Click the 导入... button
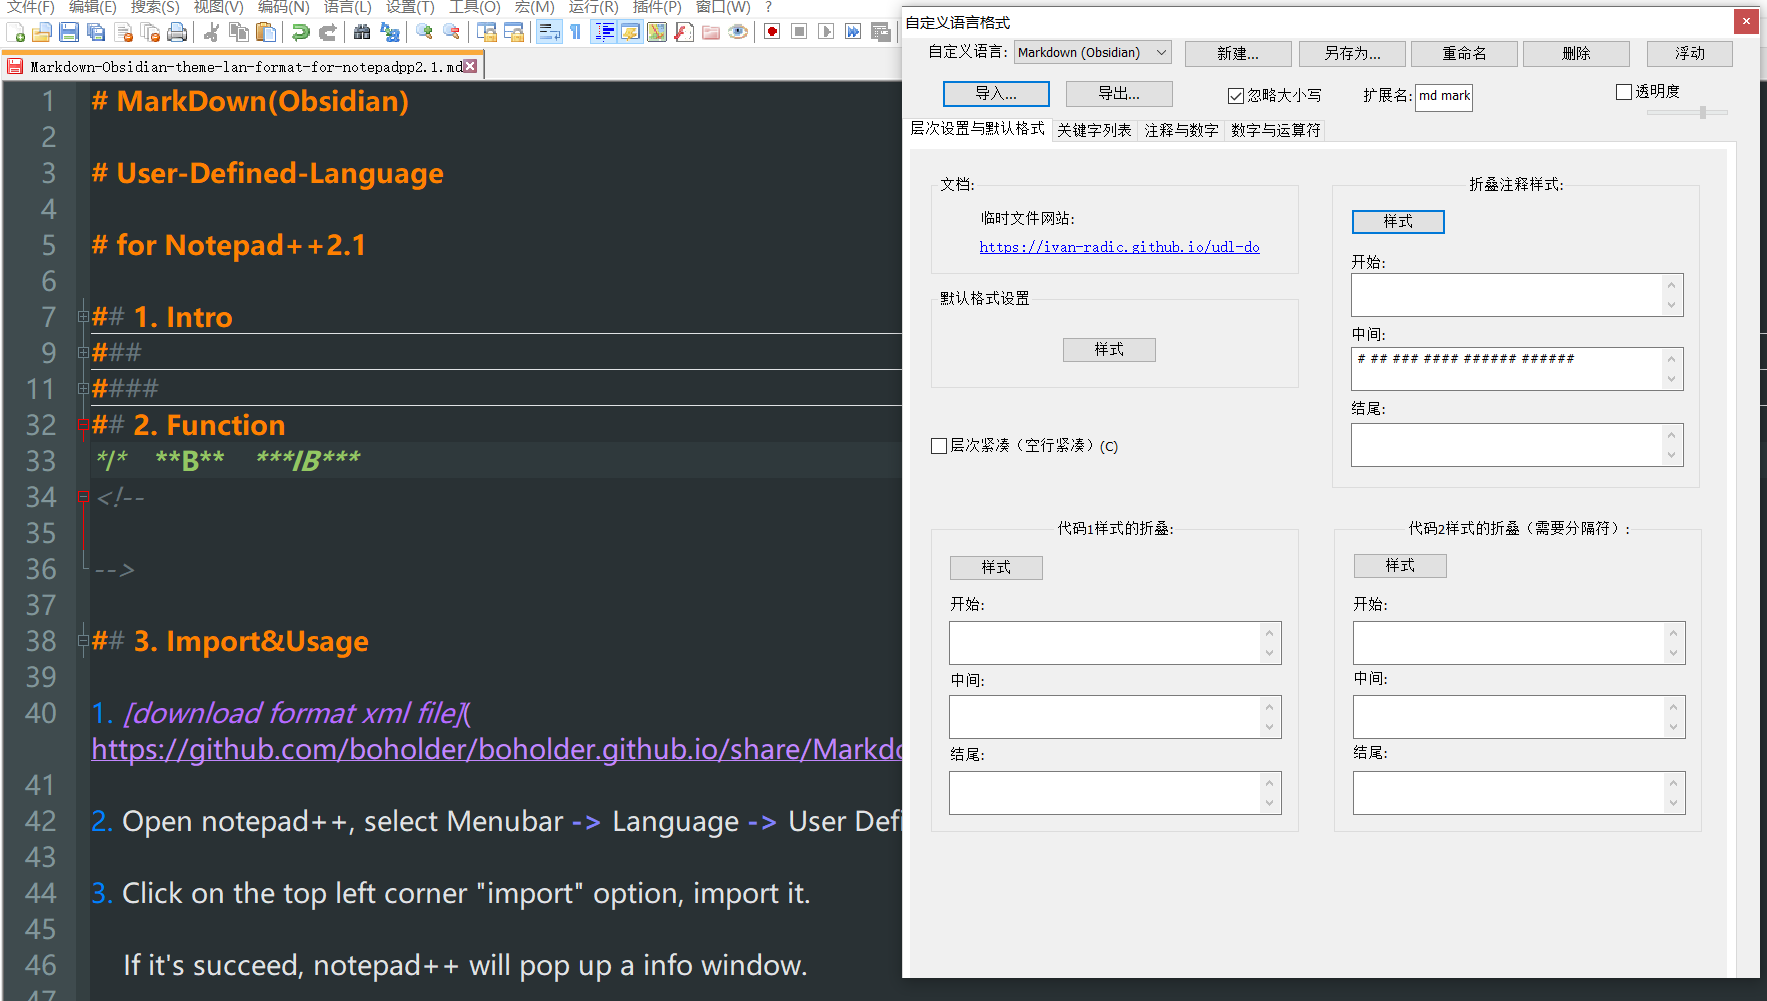Viewport: 1767px width, 1001px height. [x=996, y=94]
